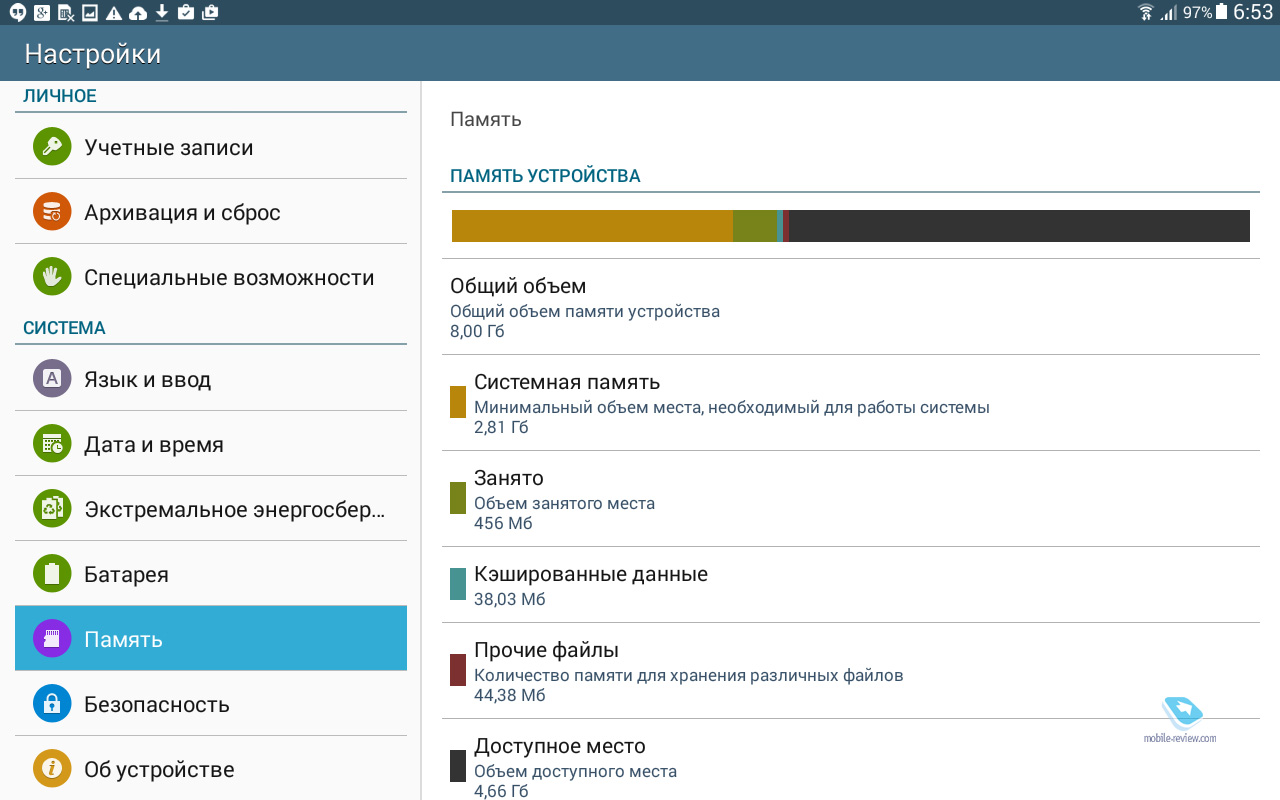The height and width of the screenshot is (800, 1280).
Task: Tap the warning triangle notification icon
Action: coord(114,13)
